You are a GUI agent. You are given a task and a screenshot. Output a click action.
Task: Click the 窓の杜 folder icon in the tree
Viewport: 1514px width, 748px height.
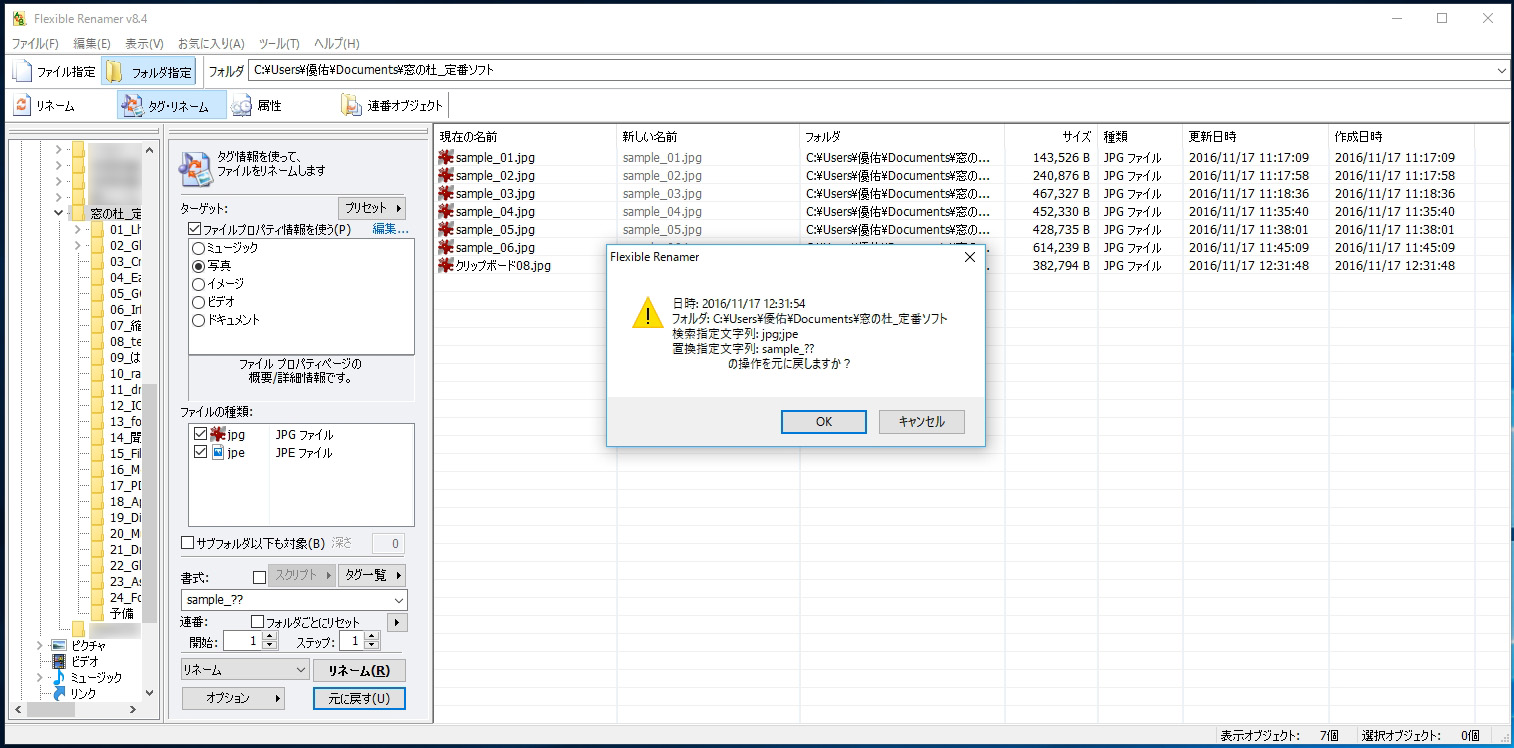click(x=78, y=213)
